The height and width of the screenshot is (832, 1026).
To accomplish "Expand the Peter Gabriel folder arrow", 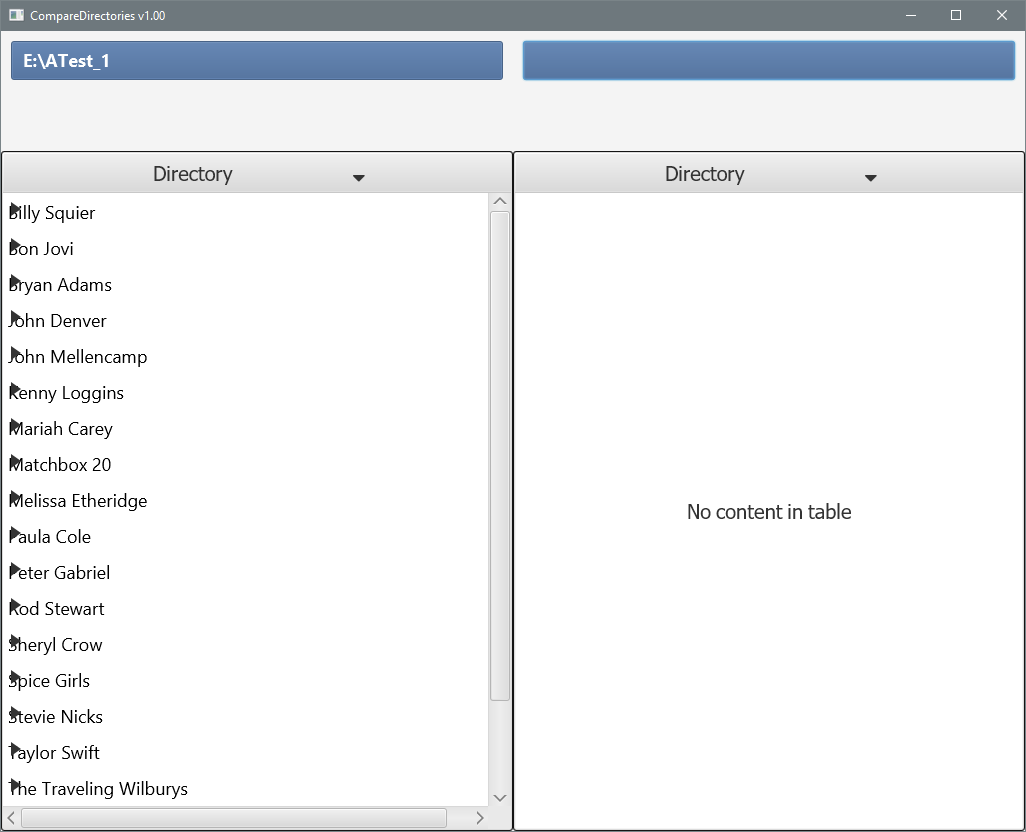I will [x=16, y=569].
